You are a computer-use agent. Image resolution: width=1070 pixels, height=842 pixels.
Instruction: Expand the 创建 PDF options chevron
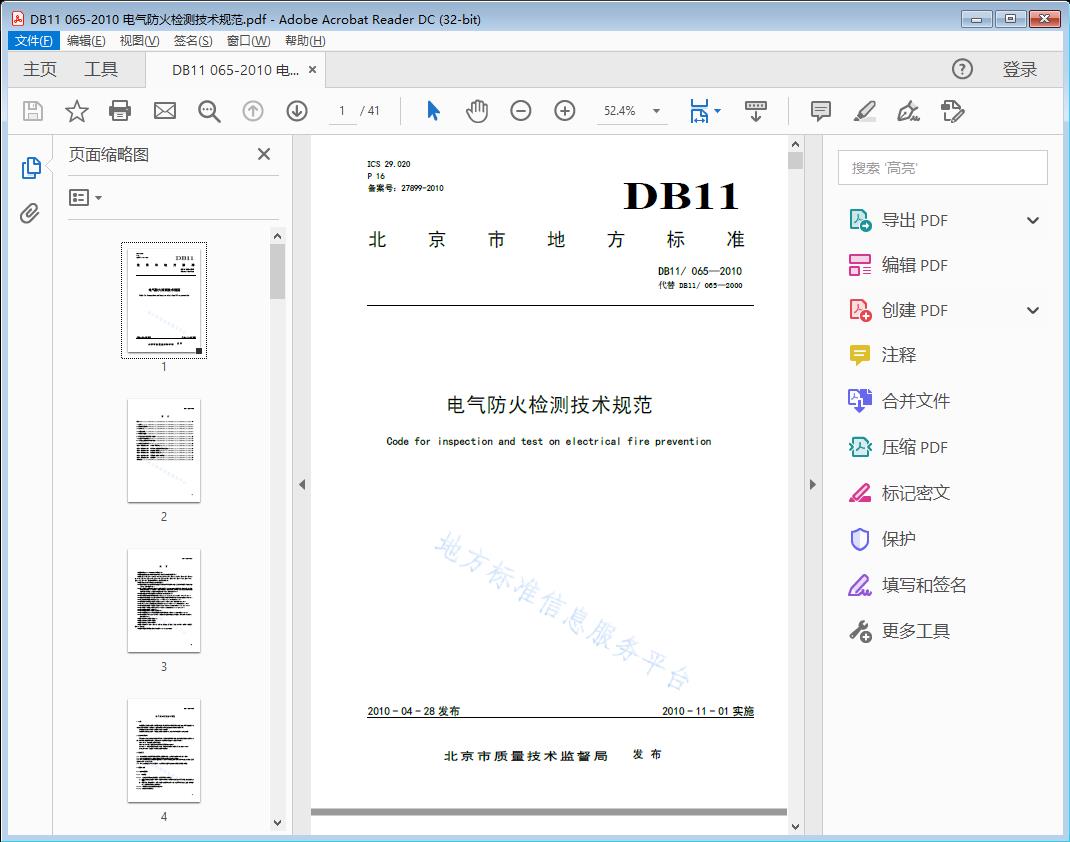(1031, 310)
